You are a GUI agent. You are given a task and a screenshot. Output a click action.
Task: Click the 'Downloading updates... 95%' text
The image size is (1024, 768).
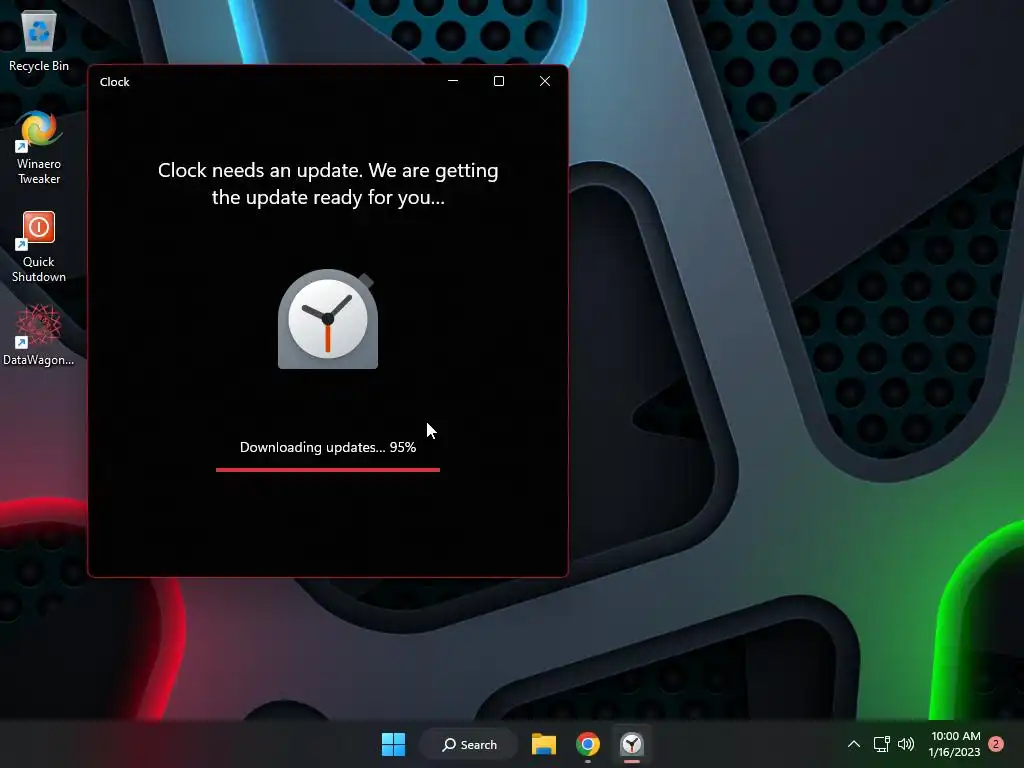point(328,447)
